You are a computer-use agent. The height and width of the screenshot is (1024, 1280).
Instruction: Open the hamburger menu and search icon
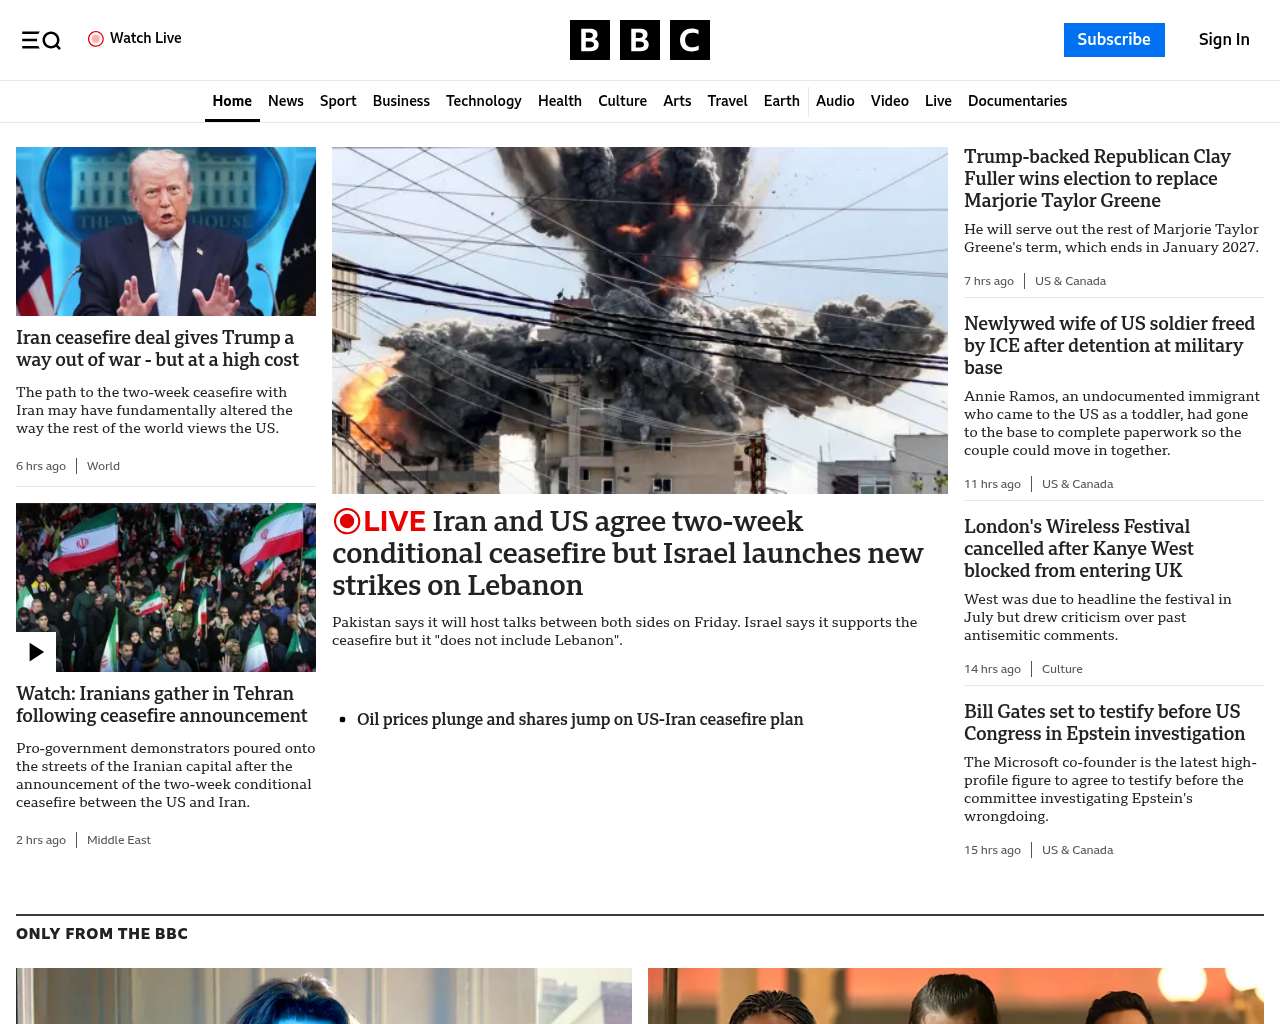click(41, 40)
